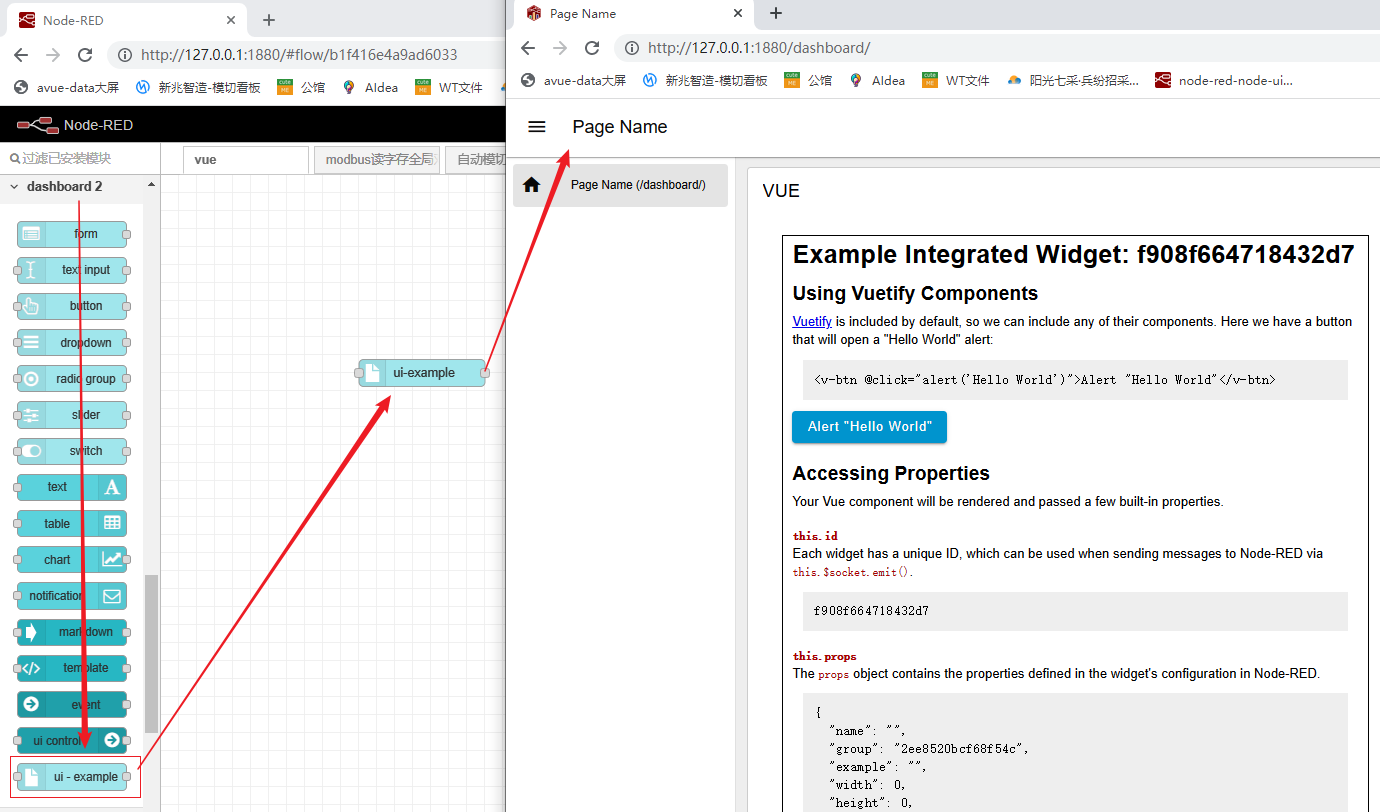Open the AIdea bookmark in Node-RED window
This screenshot has width=1380, height=812.
[x=370, y=88]
